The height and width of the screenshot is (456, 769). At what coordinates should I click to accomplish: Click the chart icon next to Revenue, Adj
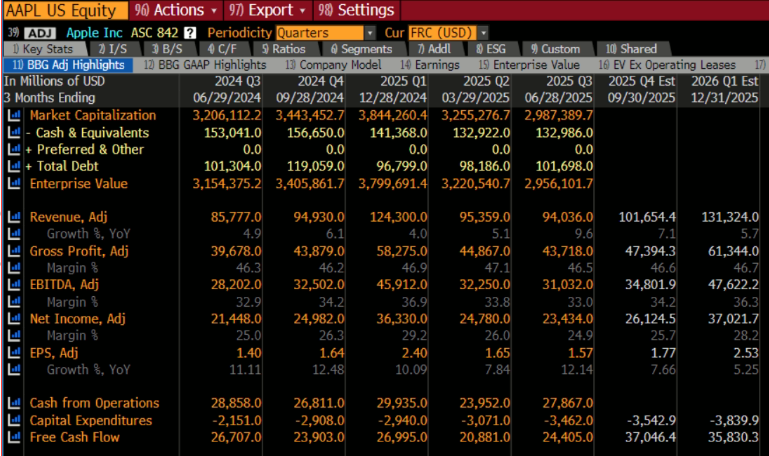[14, 217]
